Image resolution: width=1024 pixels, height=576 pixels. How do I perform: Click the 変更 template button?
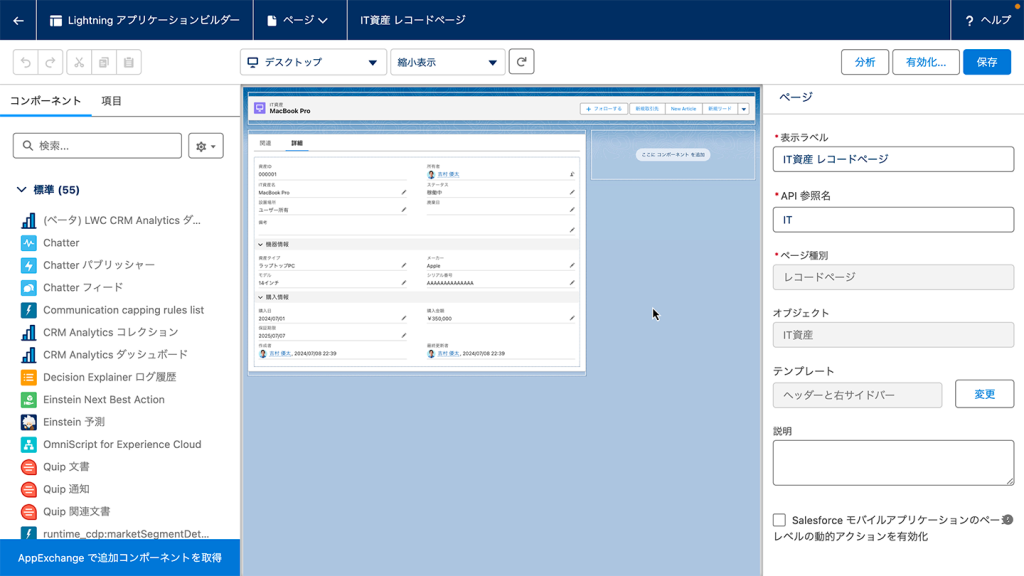(x=984, y=394)
